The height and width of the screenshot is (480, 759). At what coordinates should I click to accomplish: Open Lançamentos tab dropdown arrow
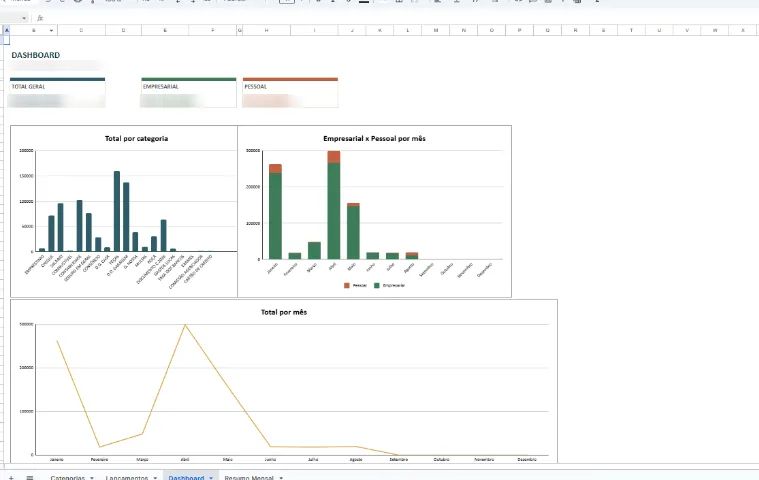155,478
